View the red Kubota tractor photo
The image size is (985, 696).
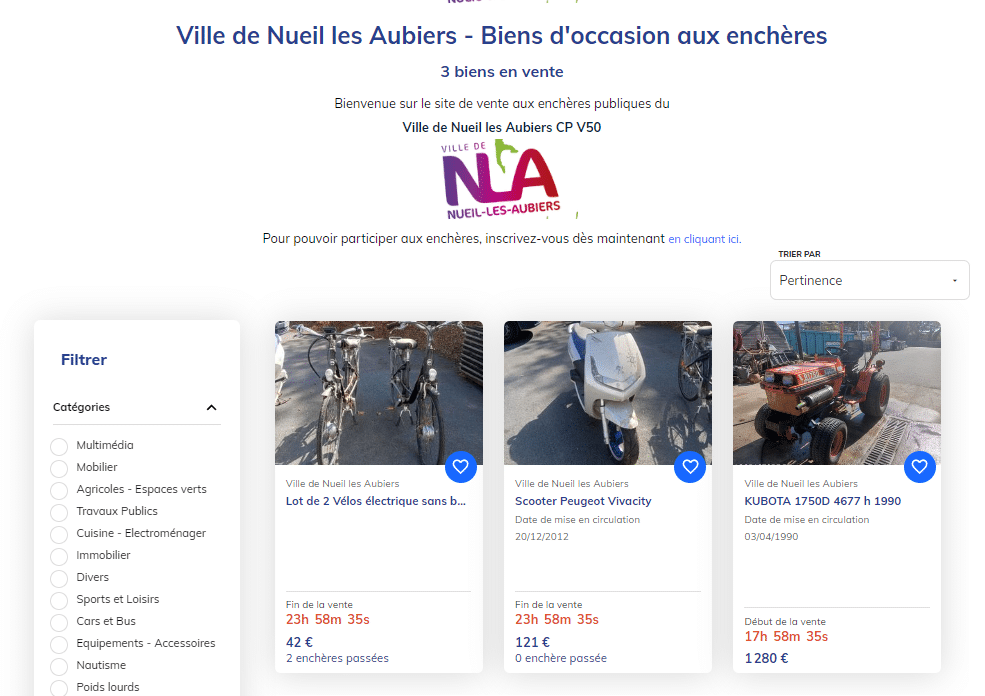[x=836, y=392]
